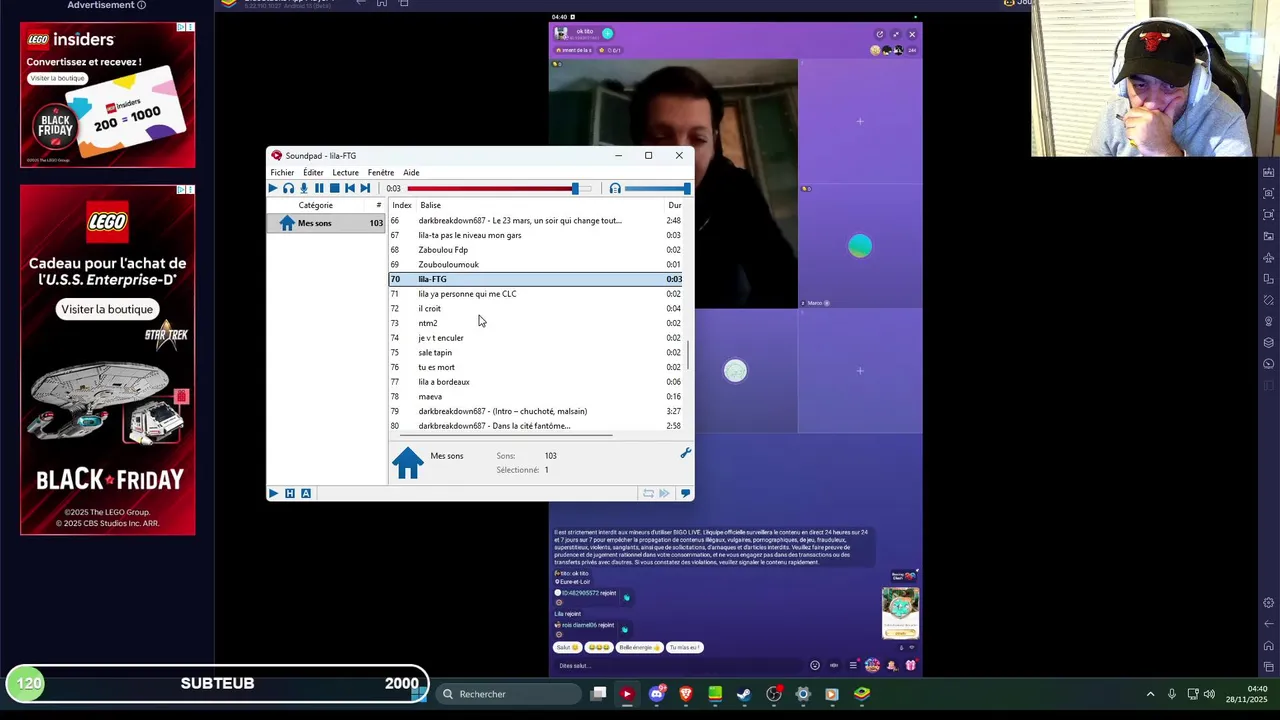This screenshot has width=1280, height=720.
Task: Select sound 'tu es mort'
Action: click(x=536, y=367)
